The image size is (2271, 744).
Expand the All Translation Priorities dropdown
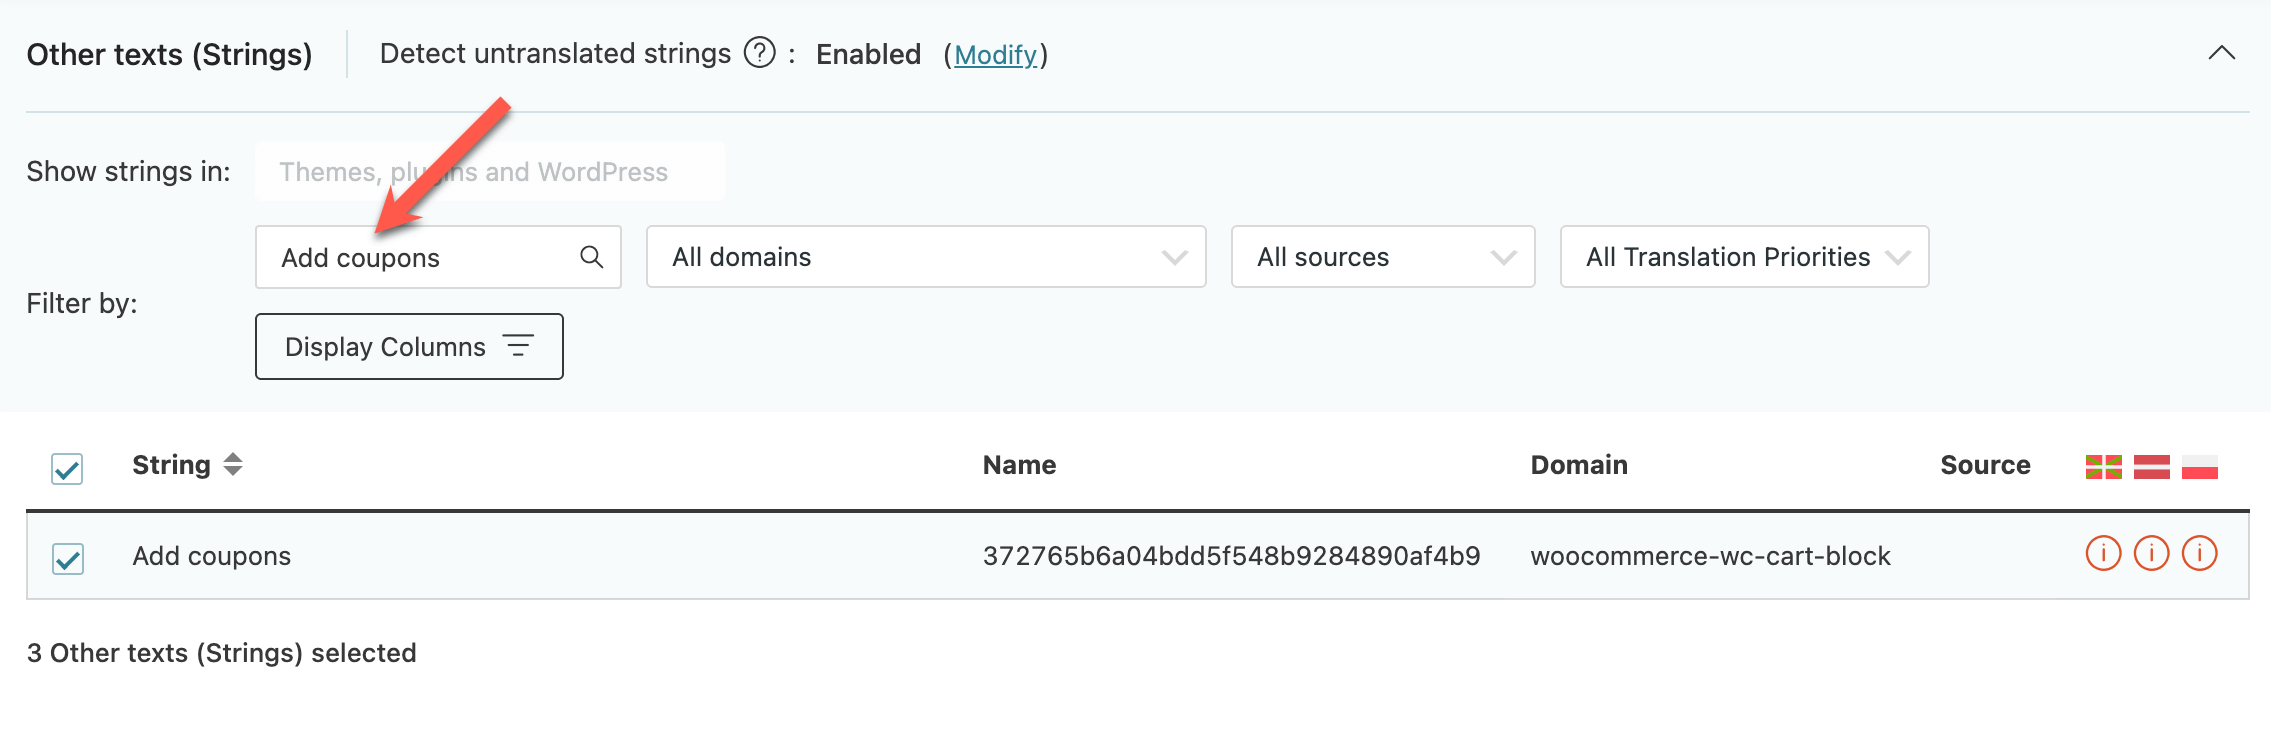pos(1744,257)
